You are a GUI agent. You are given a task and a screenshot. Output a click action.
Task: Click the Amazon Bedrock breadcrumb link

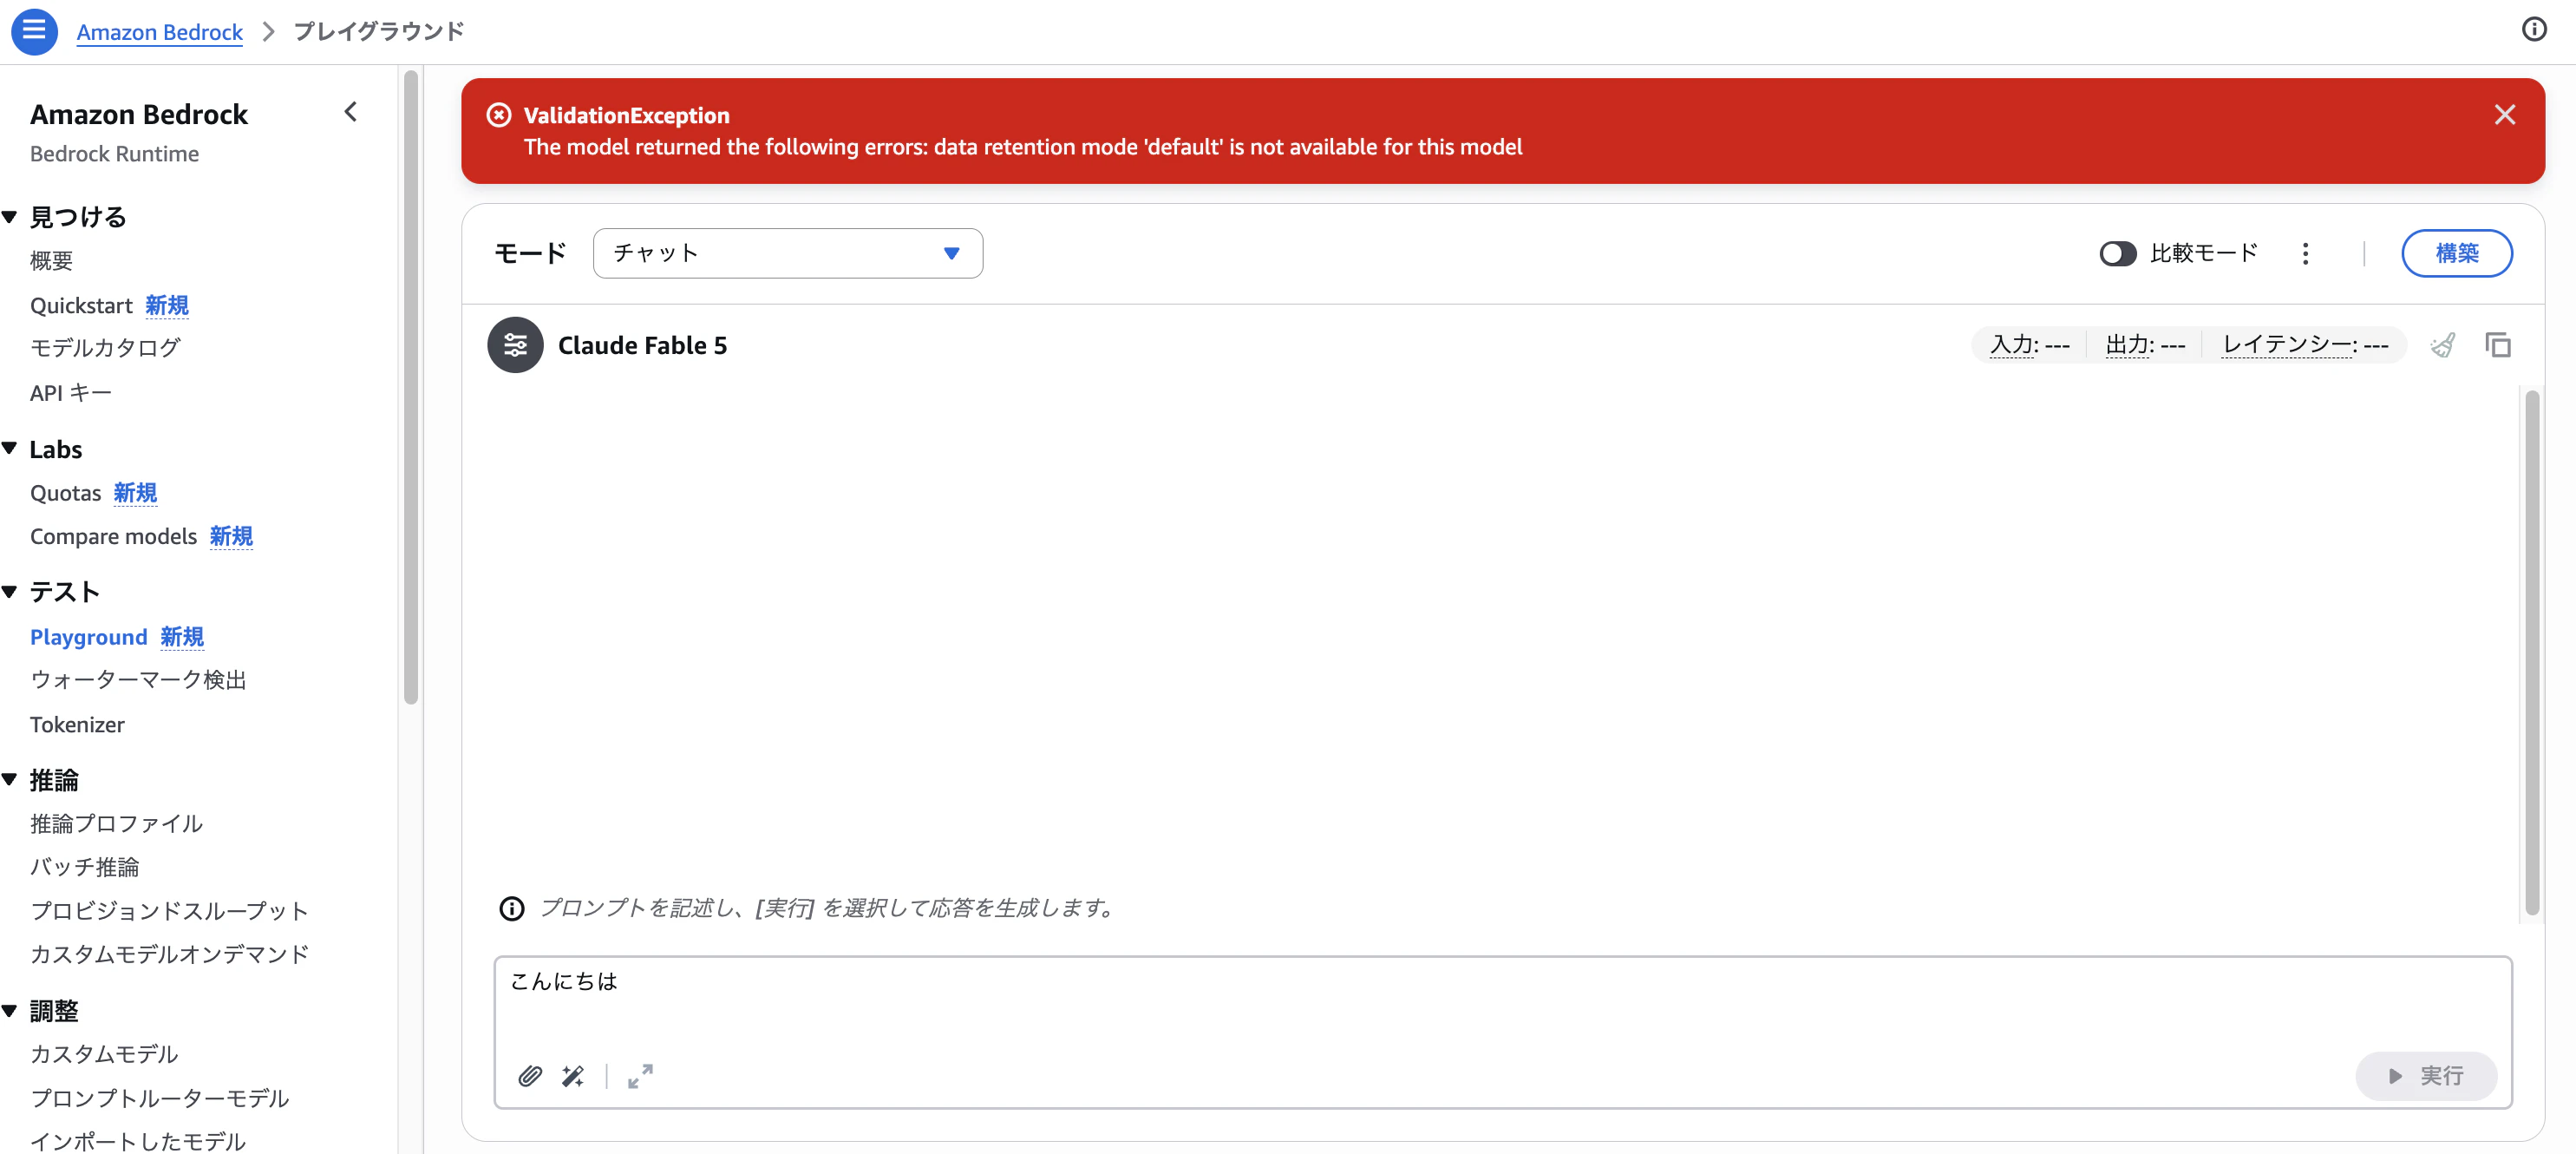159,32
